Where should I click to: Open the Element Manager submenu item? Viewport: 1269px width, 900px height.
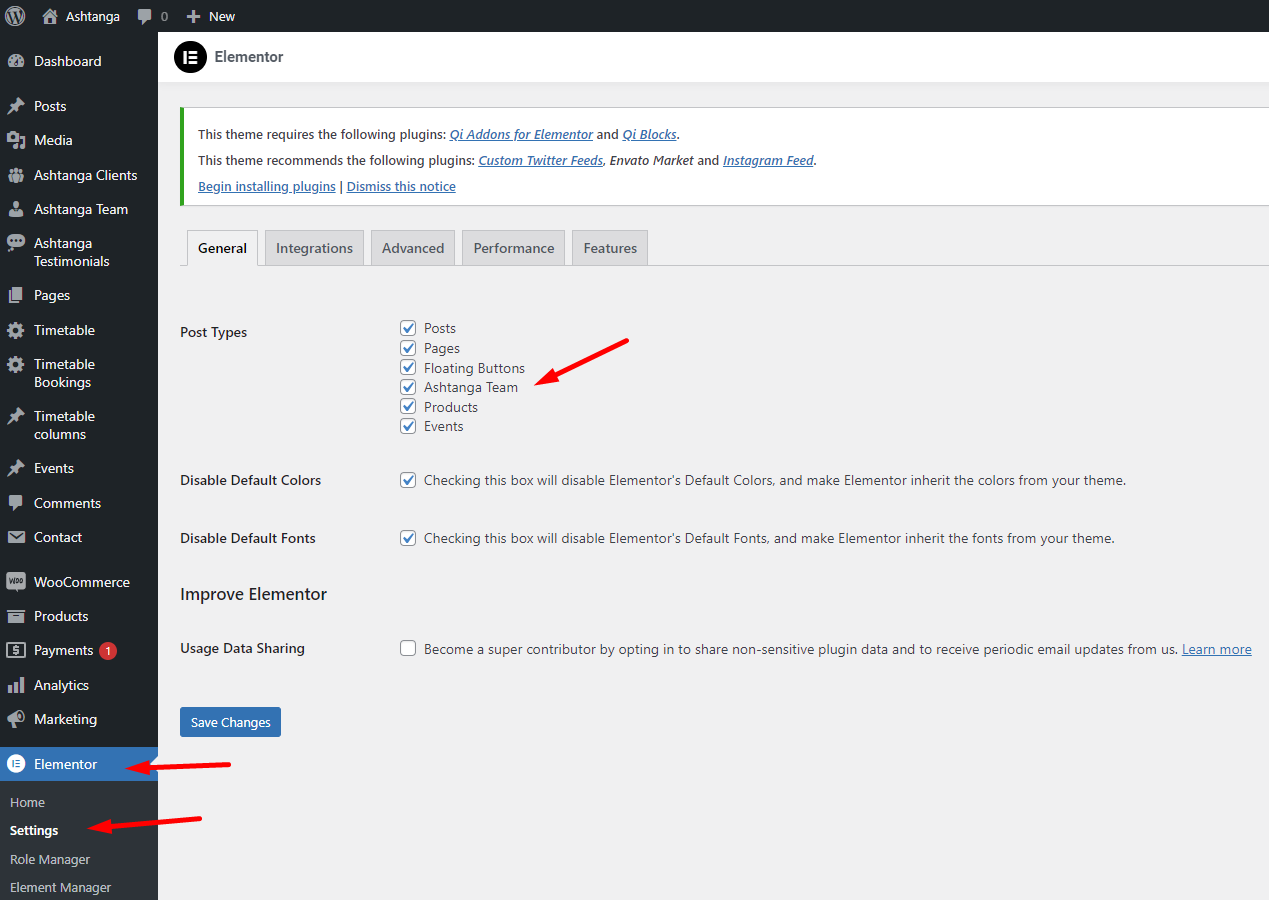(x=61, y=887)
